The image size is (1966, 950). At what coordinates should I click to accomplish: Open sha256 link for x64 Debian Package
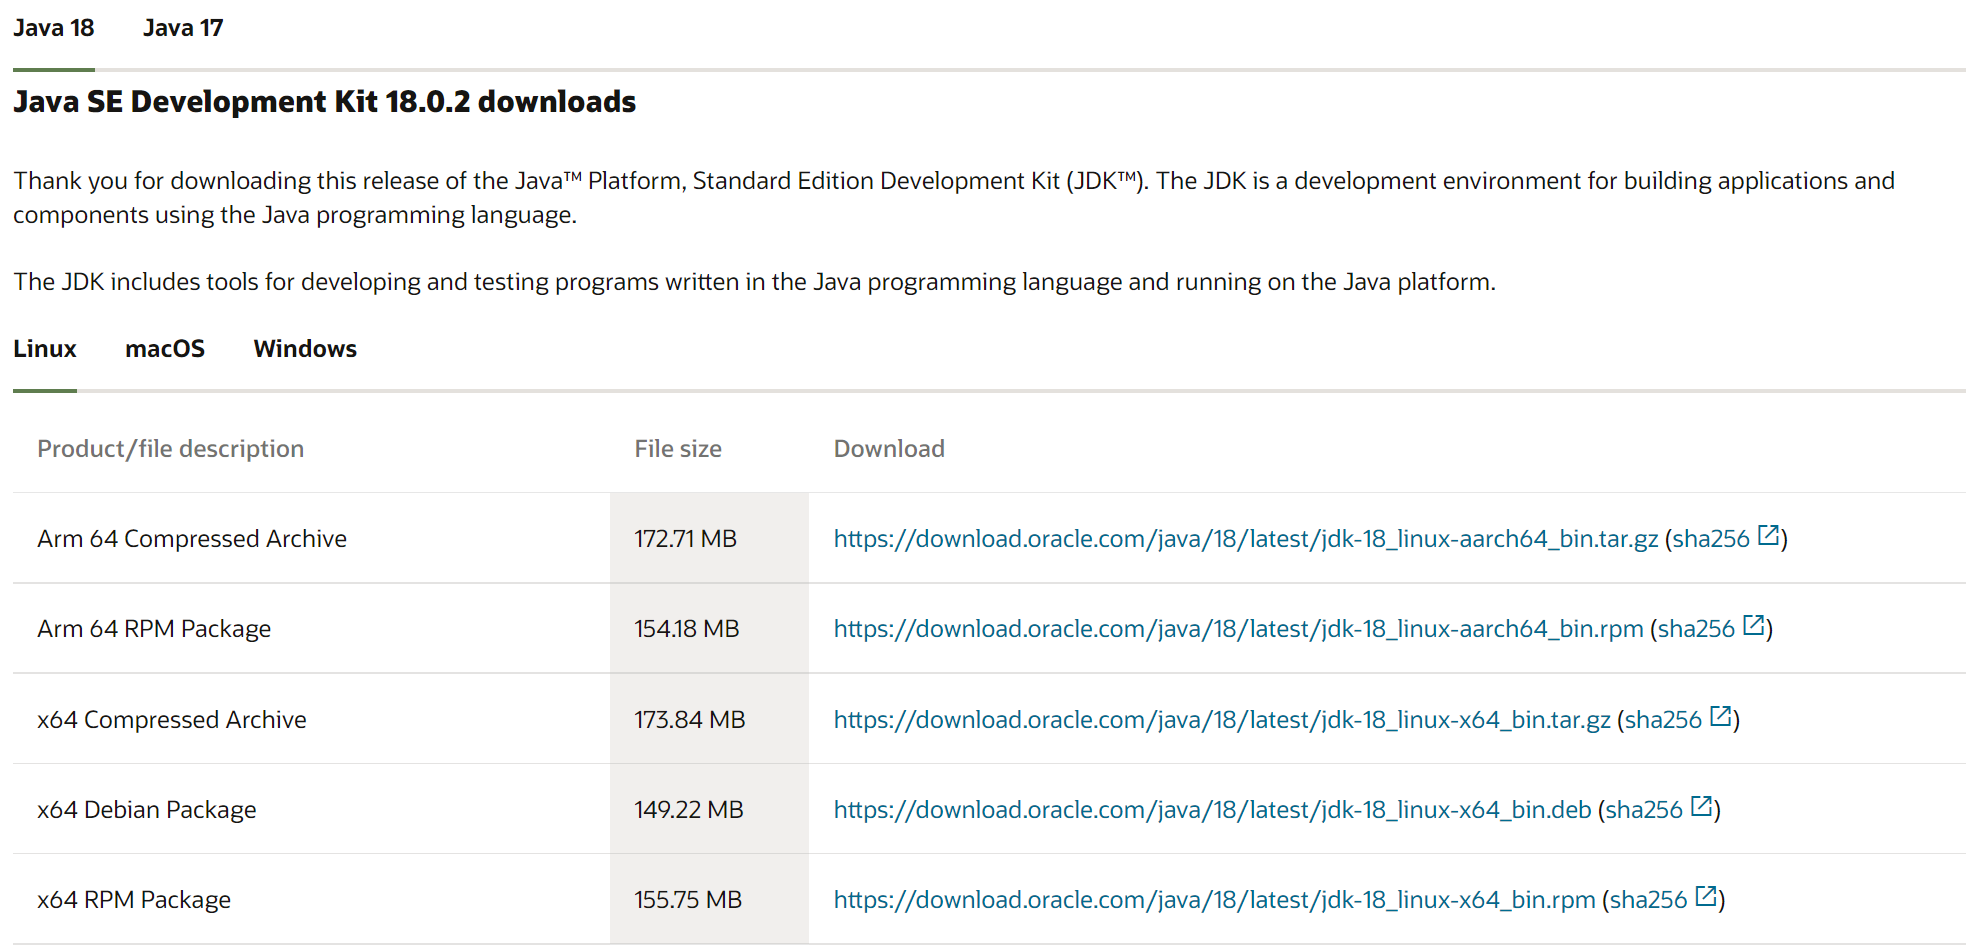point(1644,810)
